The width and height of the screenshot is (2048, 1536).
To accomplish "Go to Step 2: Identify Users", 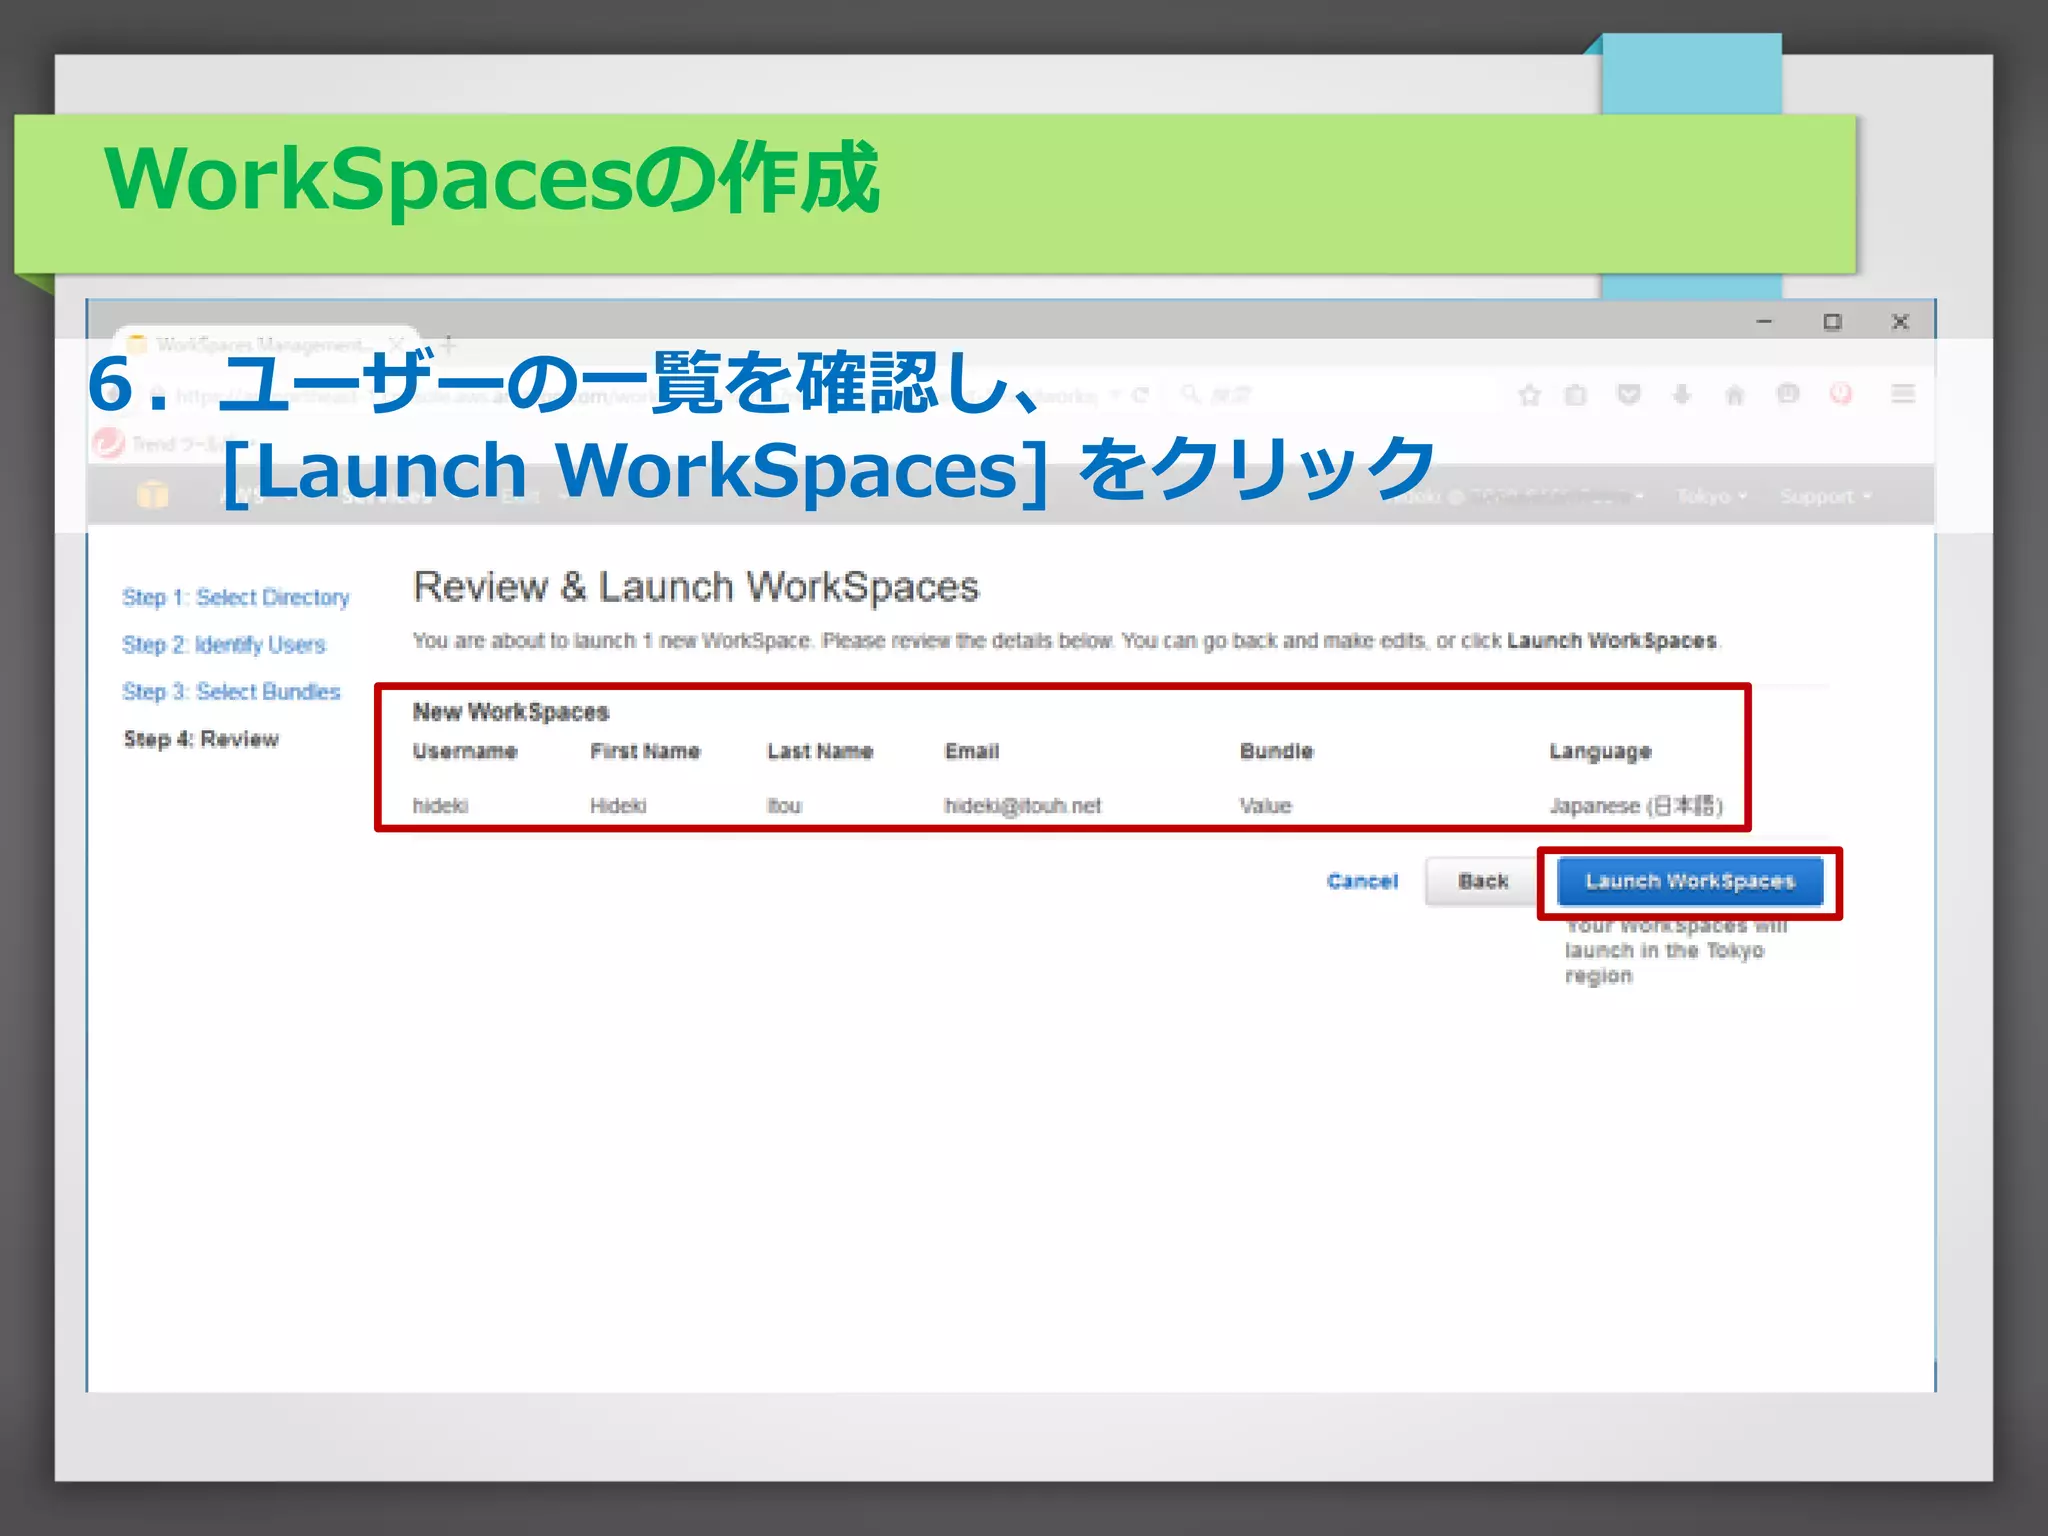I will click(224, 644).
